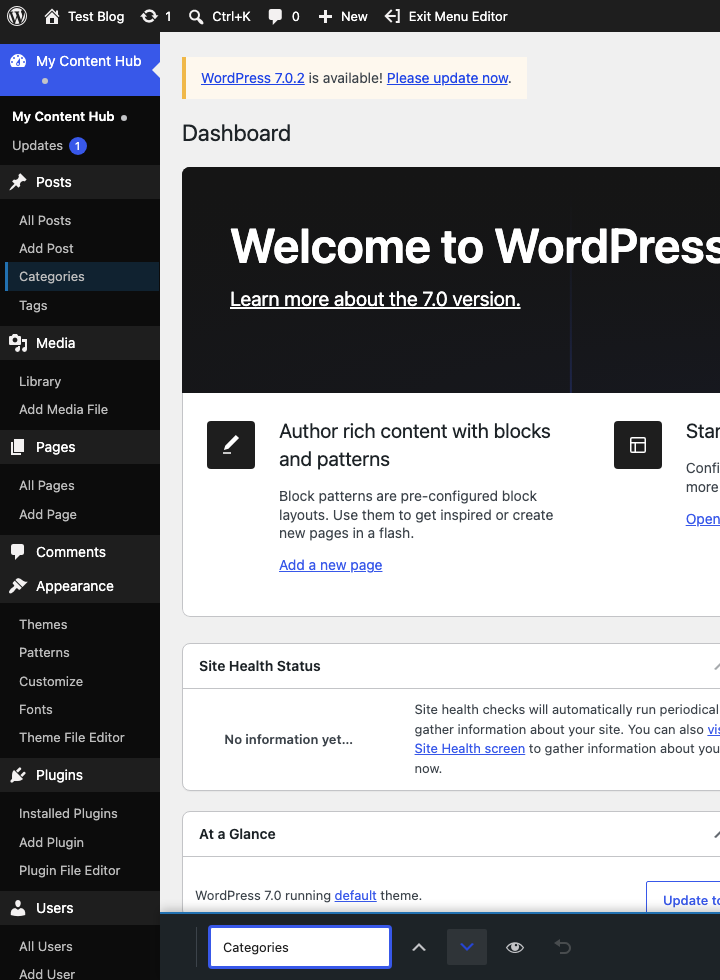Open search with Ctrl+K magnifier icon
The height and width of the screenshot is (980, 720).
point(196,16)
